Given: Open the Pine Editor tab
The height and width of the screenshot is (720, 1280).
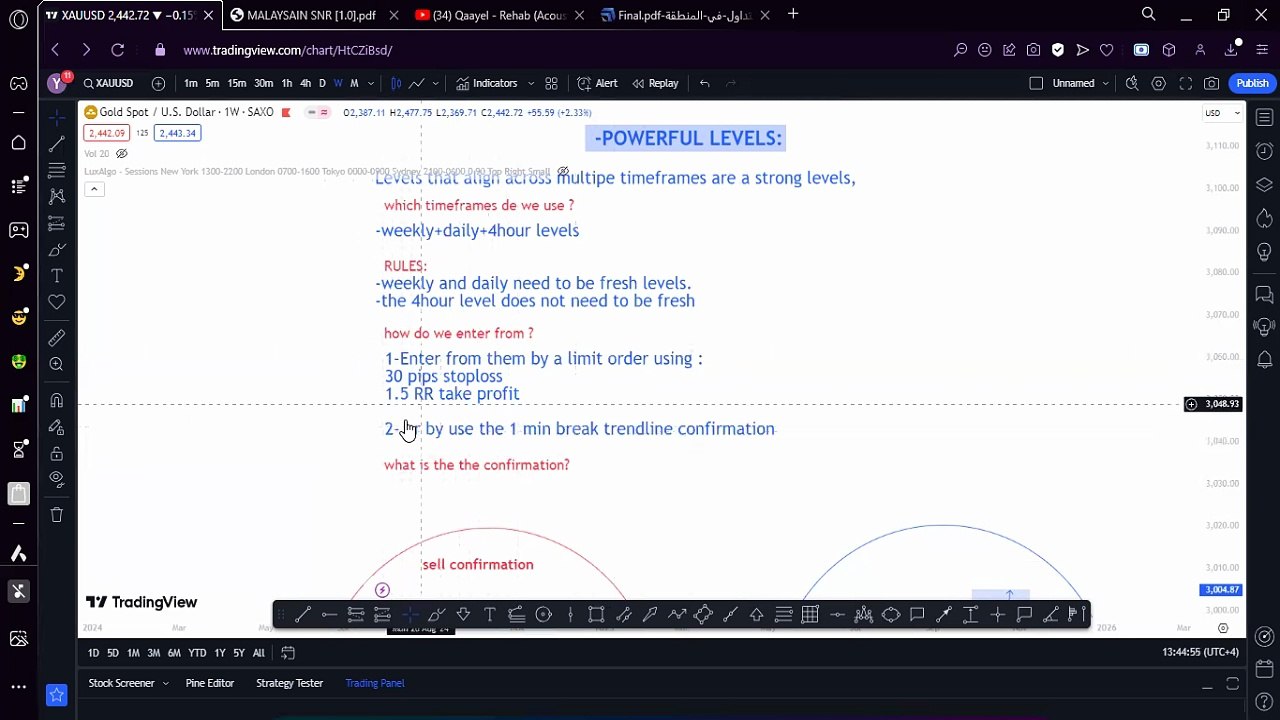Looking at the screenshot, I should [210, 683].
